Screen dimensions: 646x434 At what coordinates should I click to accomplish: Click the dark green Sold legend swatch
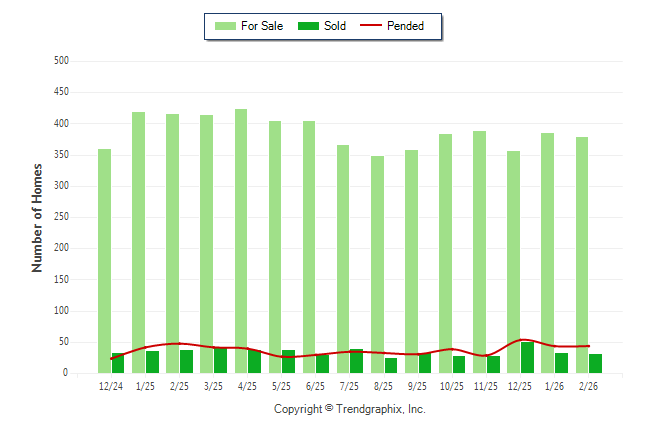(x=307, y=26)
